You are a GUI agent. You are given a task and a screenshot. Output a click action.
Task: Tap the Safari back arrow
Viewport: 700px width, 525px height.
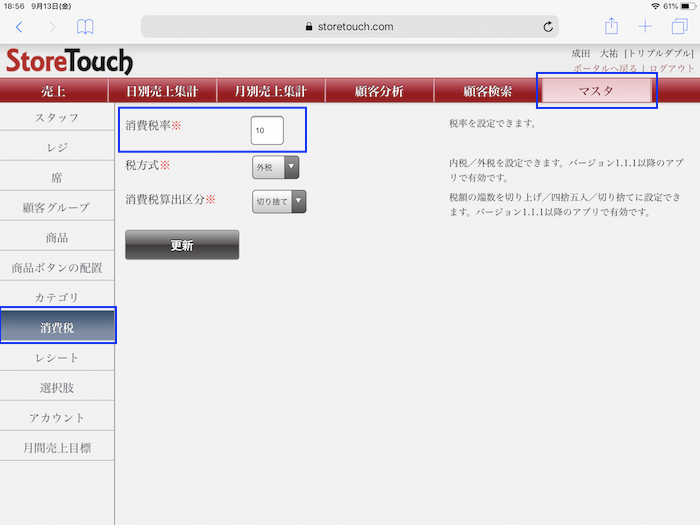pyautogui.click(x=19, y=27)
